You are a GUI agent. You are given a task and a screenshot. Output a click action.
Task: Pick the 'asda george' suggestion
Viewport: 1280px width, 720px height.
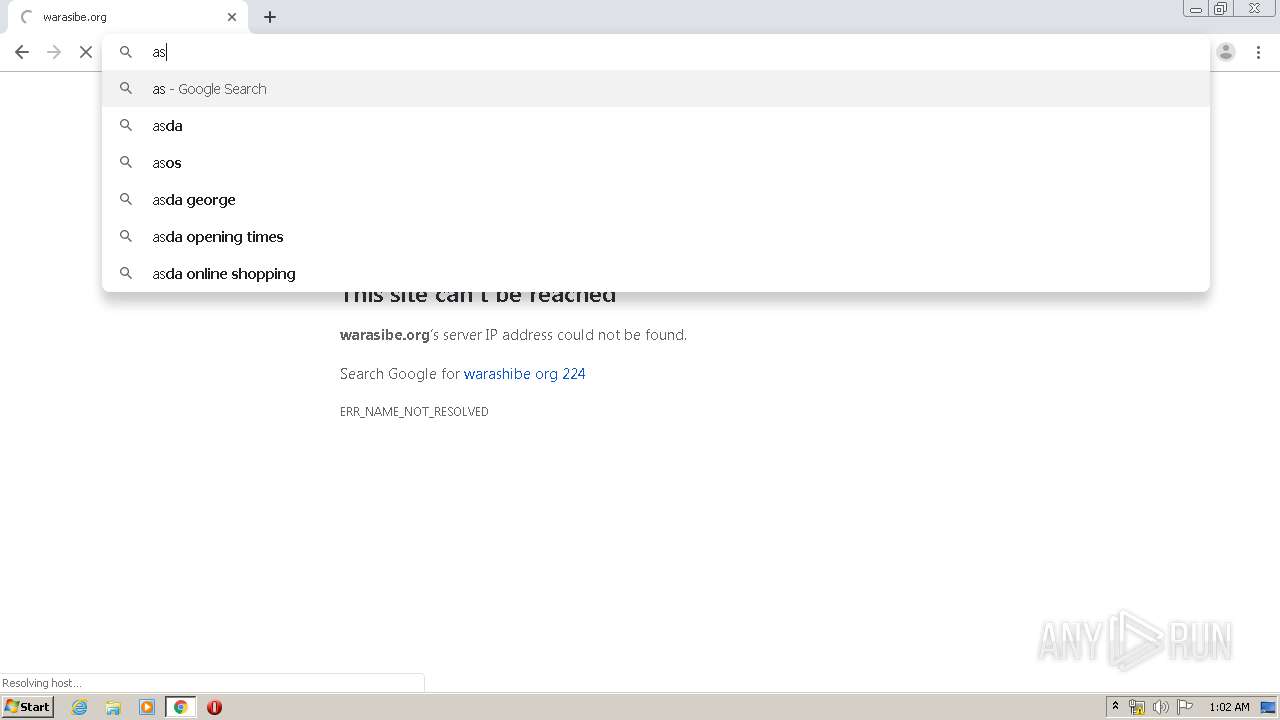(x=656, y=200)
